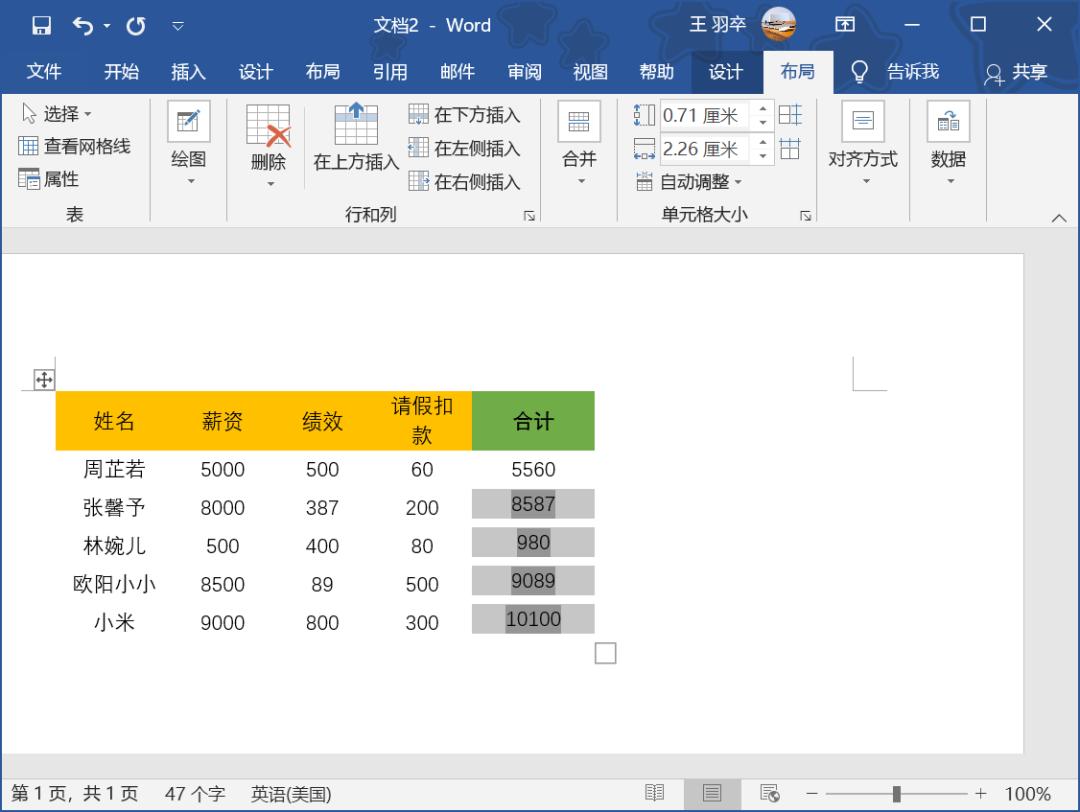Open the 行和列 dialog launcher
The height and width of the screenshot is (812, 1080).
pos(530,214)
